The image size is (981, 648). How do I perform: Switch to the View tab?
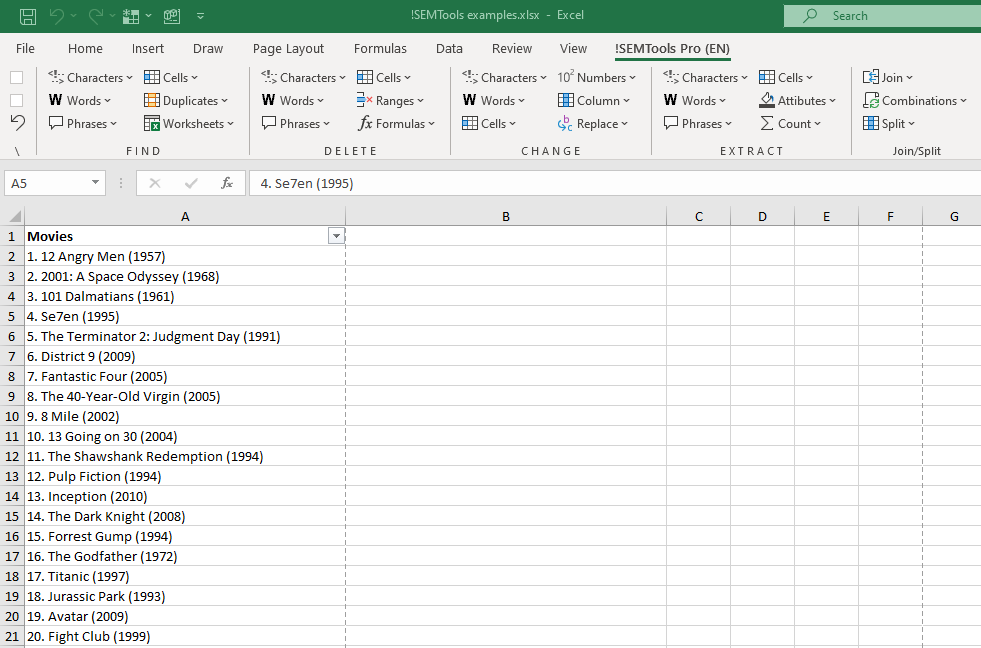click(x=573, y=49)
